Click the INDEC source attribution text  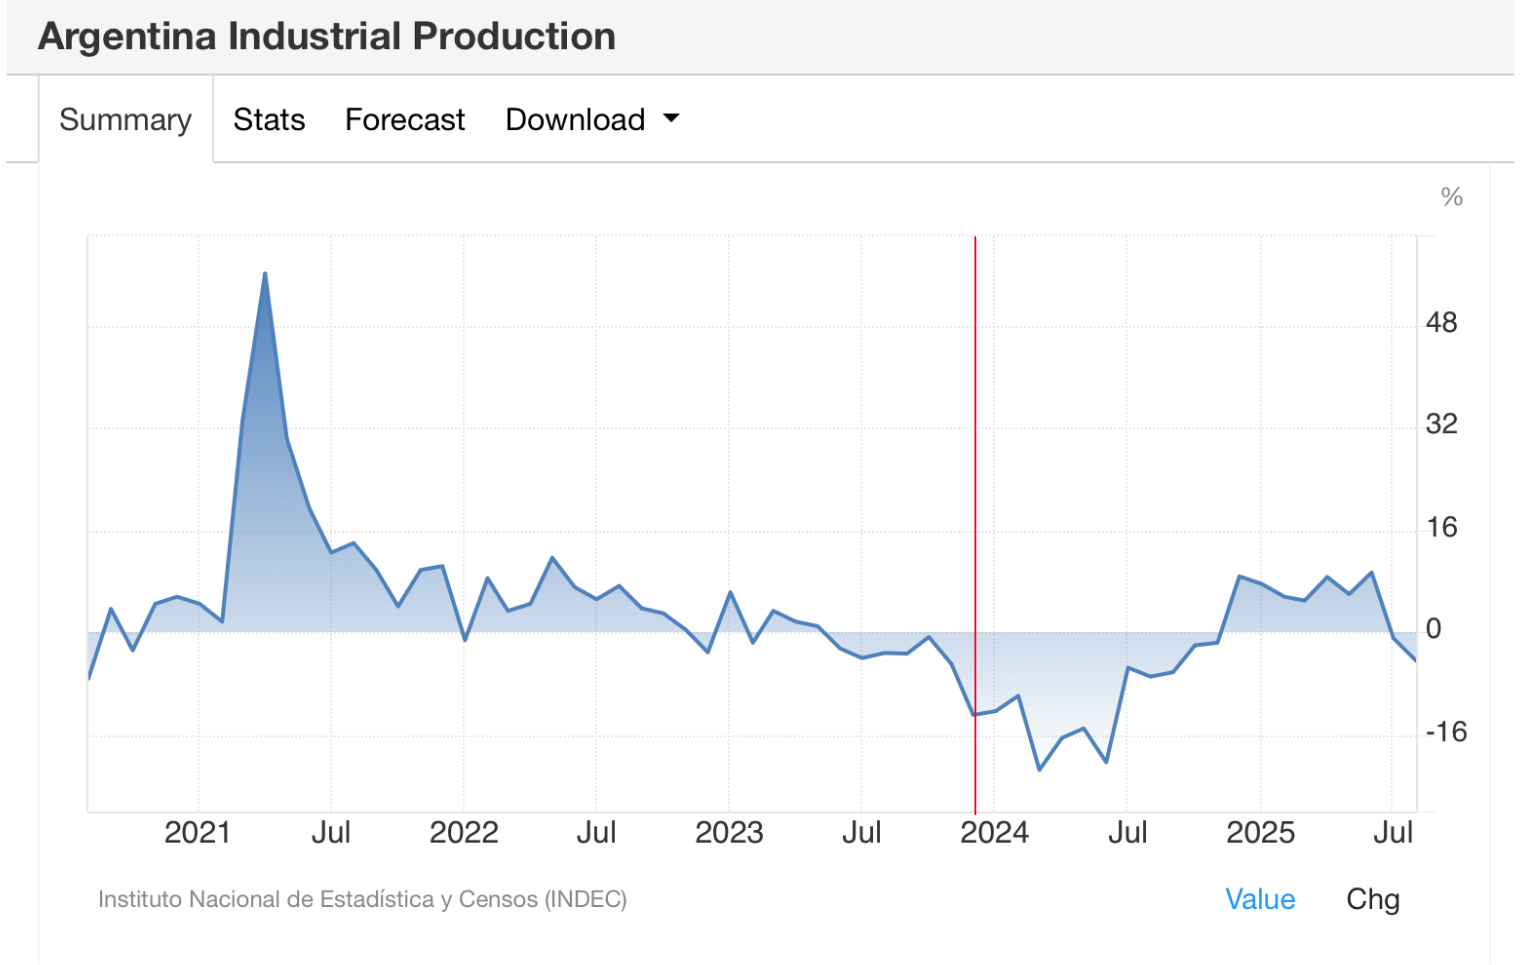[362, 899]
